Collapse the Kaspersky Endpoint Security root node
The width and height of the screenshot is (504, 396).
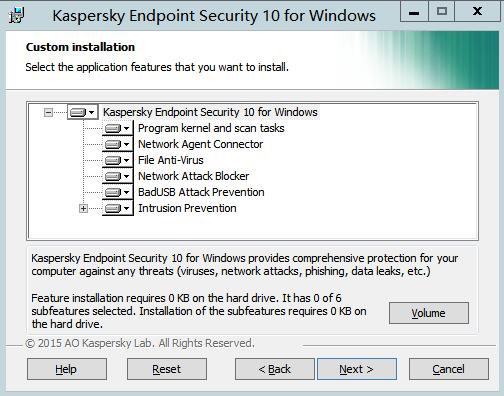[48, 112]
